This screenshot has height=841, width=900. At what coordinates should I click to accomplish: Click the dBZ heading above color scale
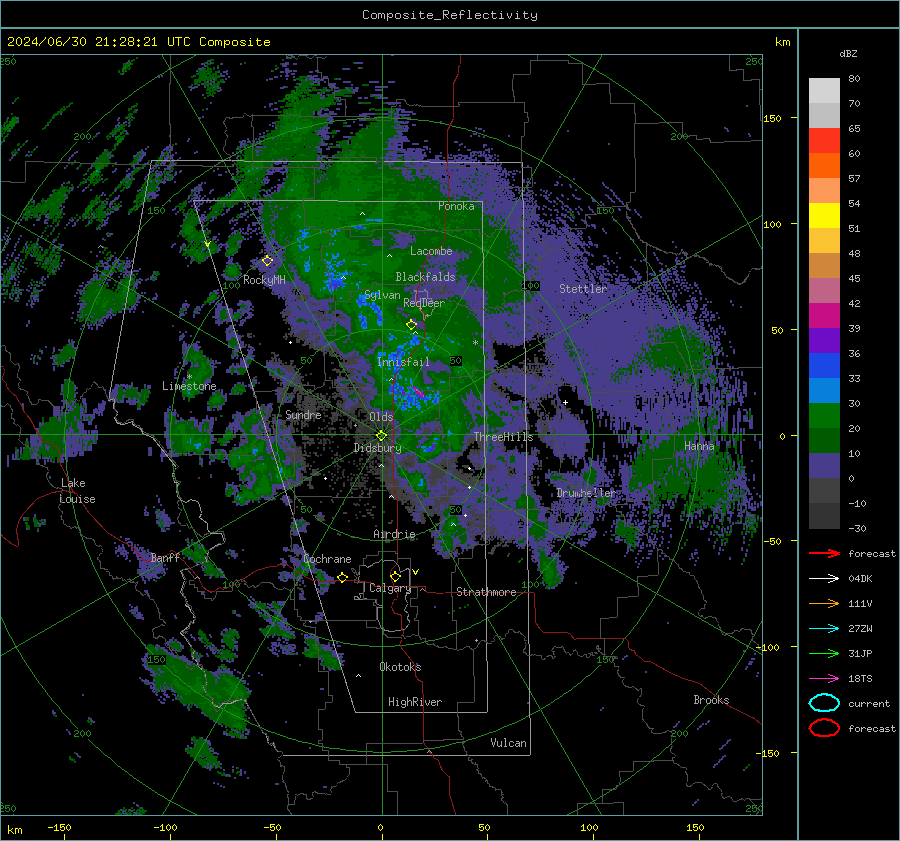(848, 53)
